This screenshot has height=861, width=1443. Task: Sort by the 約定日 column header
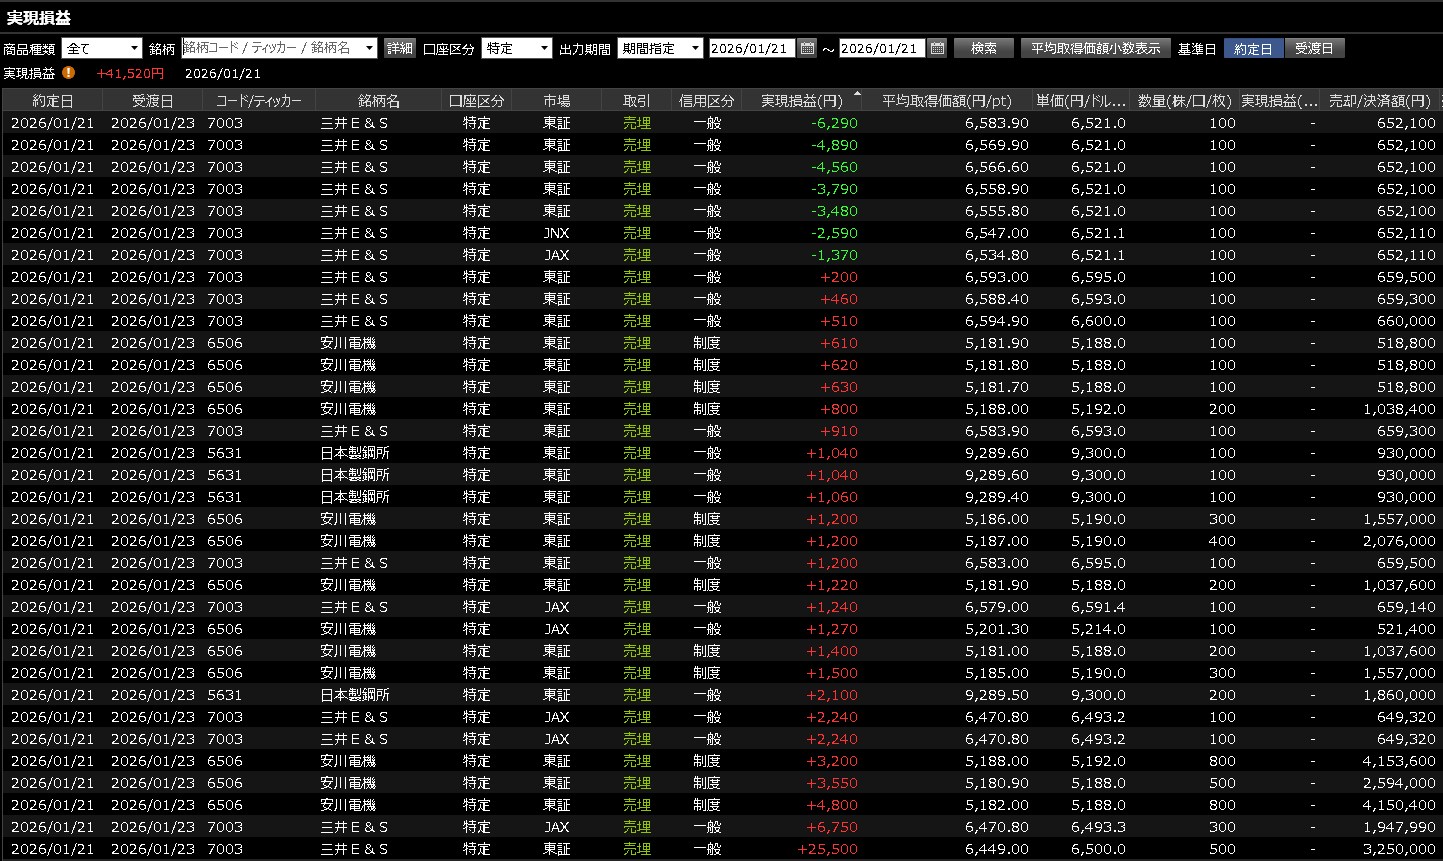[x=52, y=101]
